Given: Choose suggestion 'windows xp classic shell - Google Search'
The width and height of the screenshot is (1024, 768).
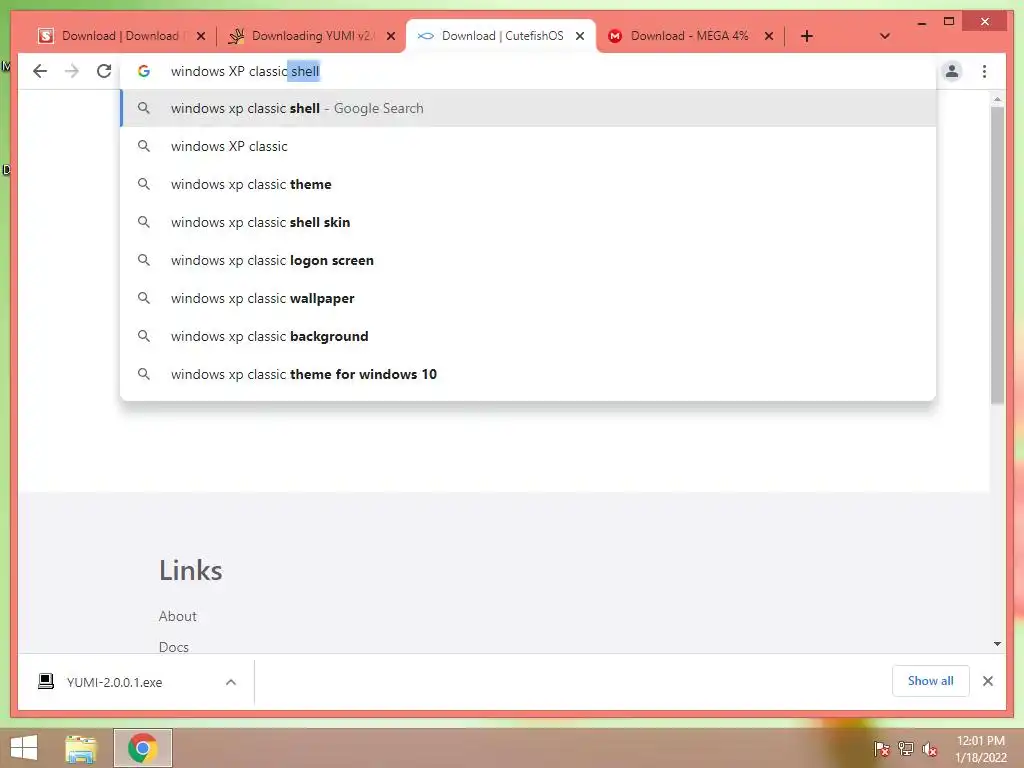Looking at the screenshot, I should coord(528,108).
